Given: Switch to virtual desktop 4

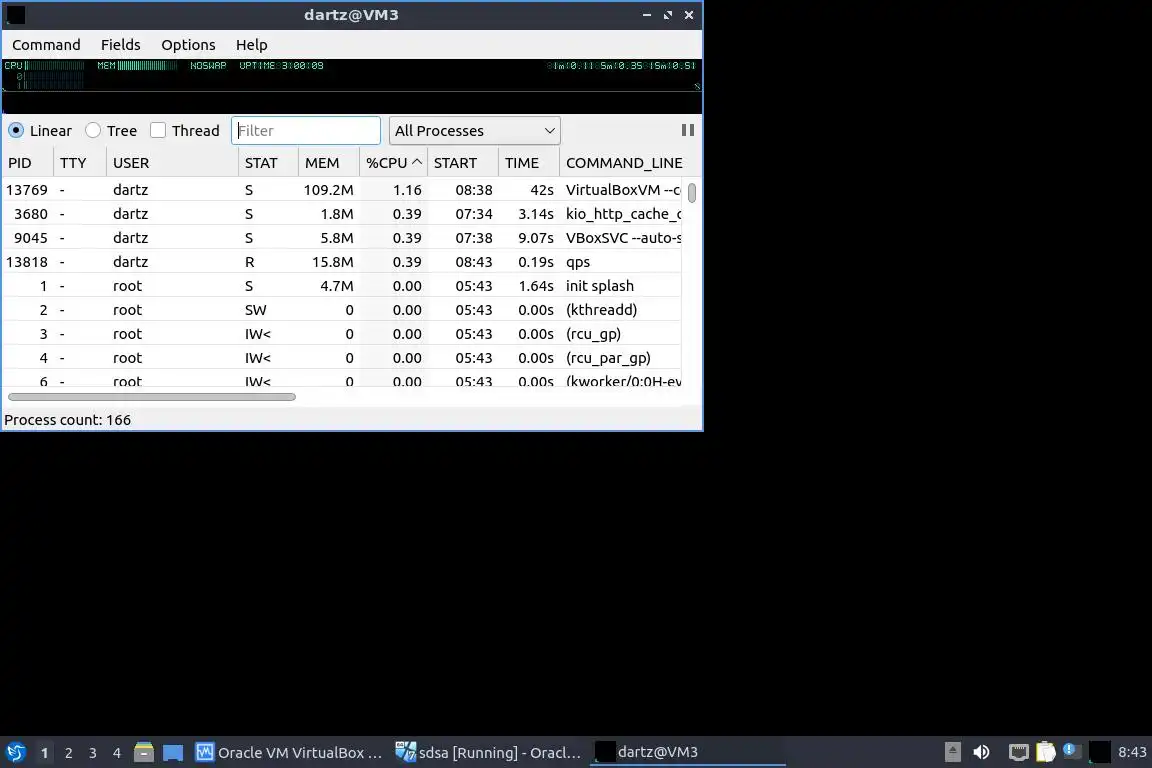Looking at the screenshot, I should coord(117,753).
